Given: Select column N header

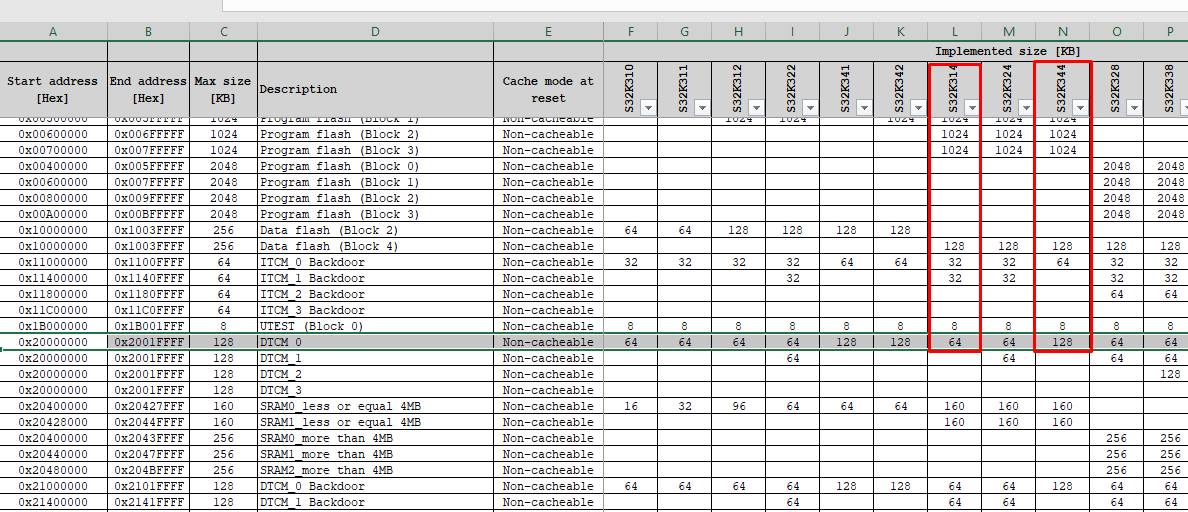Looking at the screenshot, I should tap(1063, 32).
